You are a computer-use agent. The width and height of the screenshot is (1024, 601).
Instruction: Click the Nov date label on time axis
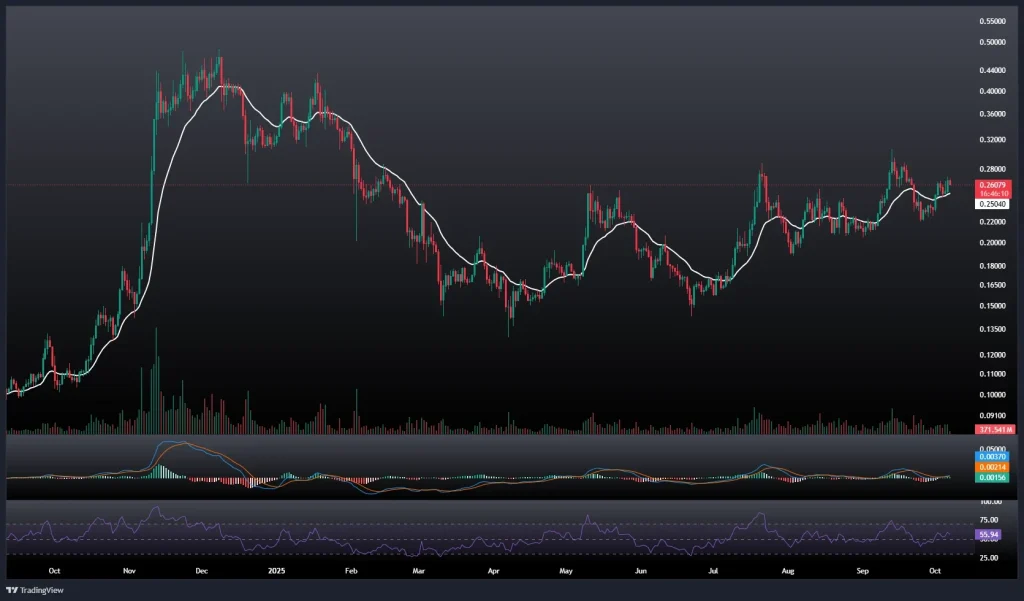(x=128, y=571)
